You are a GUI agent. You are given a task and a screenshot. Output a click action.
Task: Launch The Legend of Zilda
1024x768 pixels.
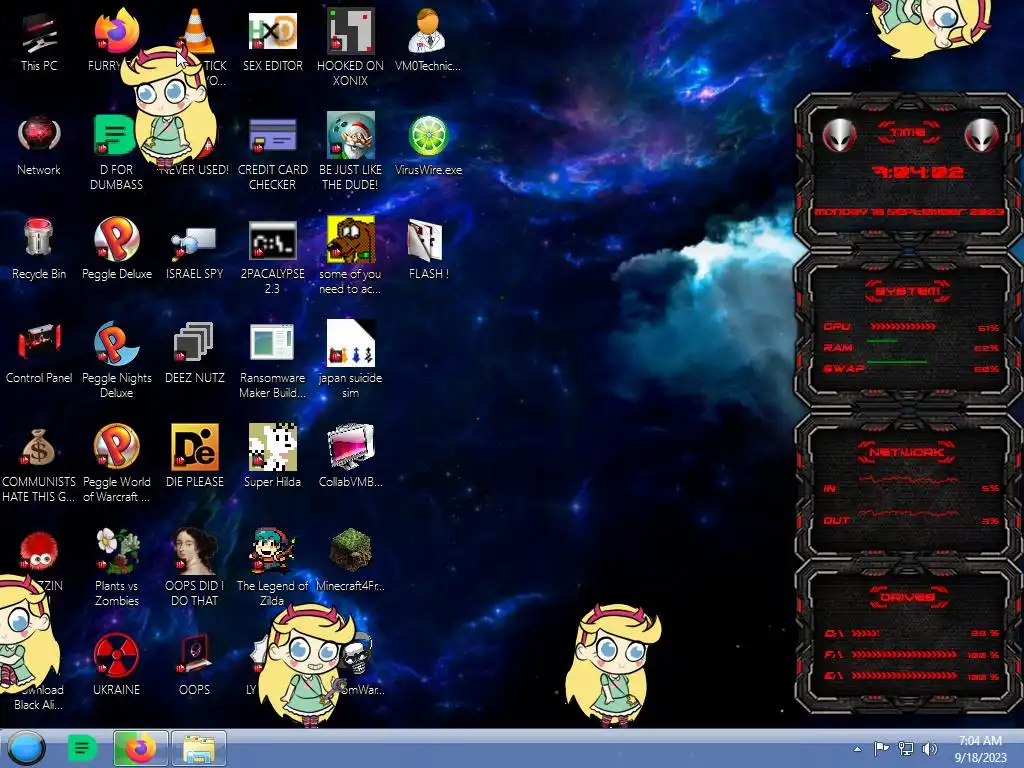[272, 568]
